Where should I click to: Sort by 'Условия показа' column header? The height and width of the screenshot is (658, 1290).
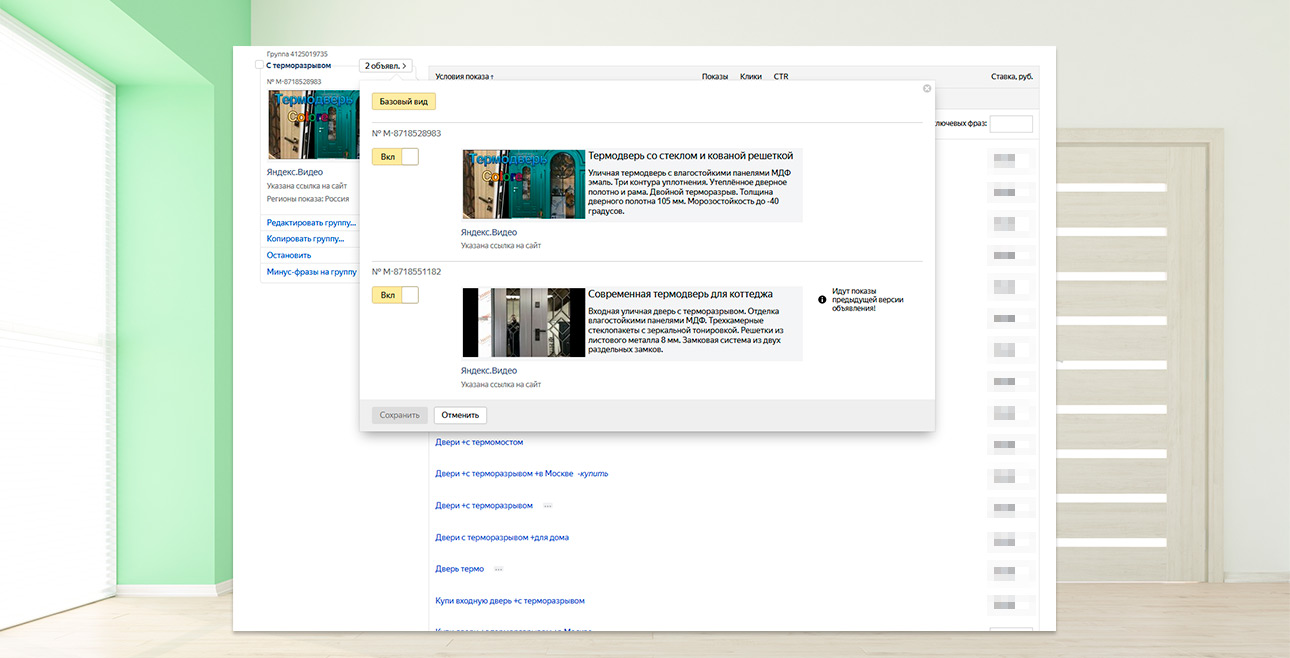coord(464,77)
